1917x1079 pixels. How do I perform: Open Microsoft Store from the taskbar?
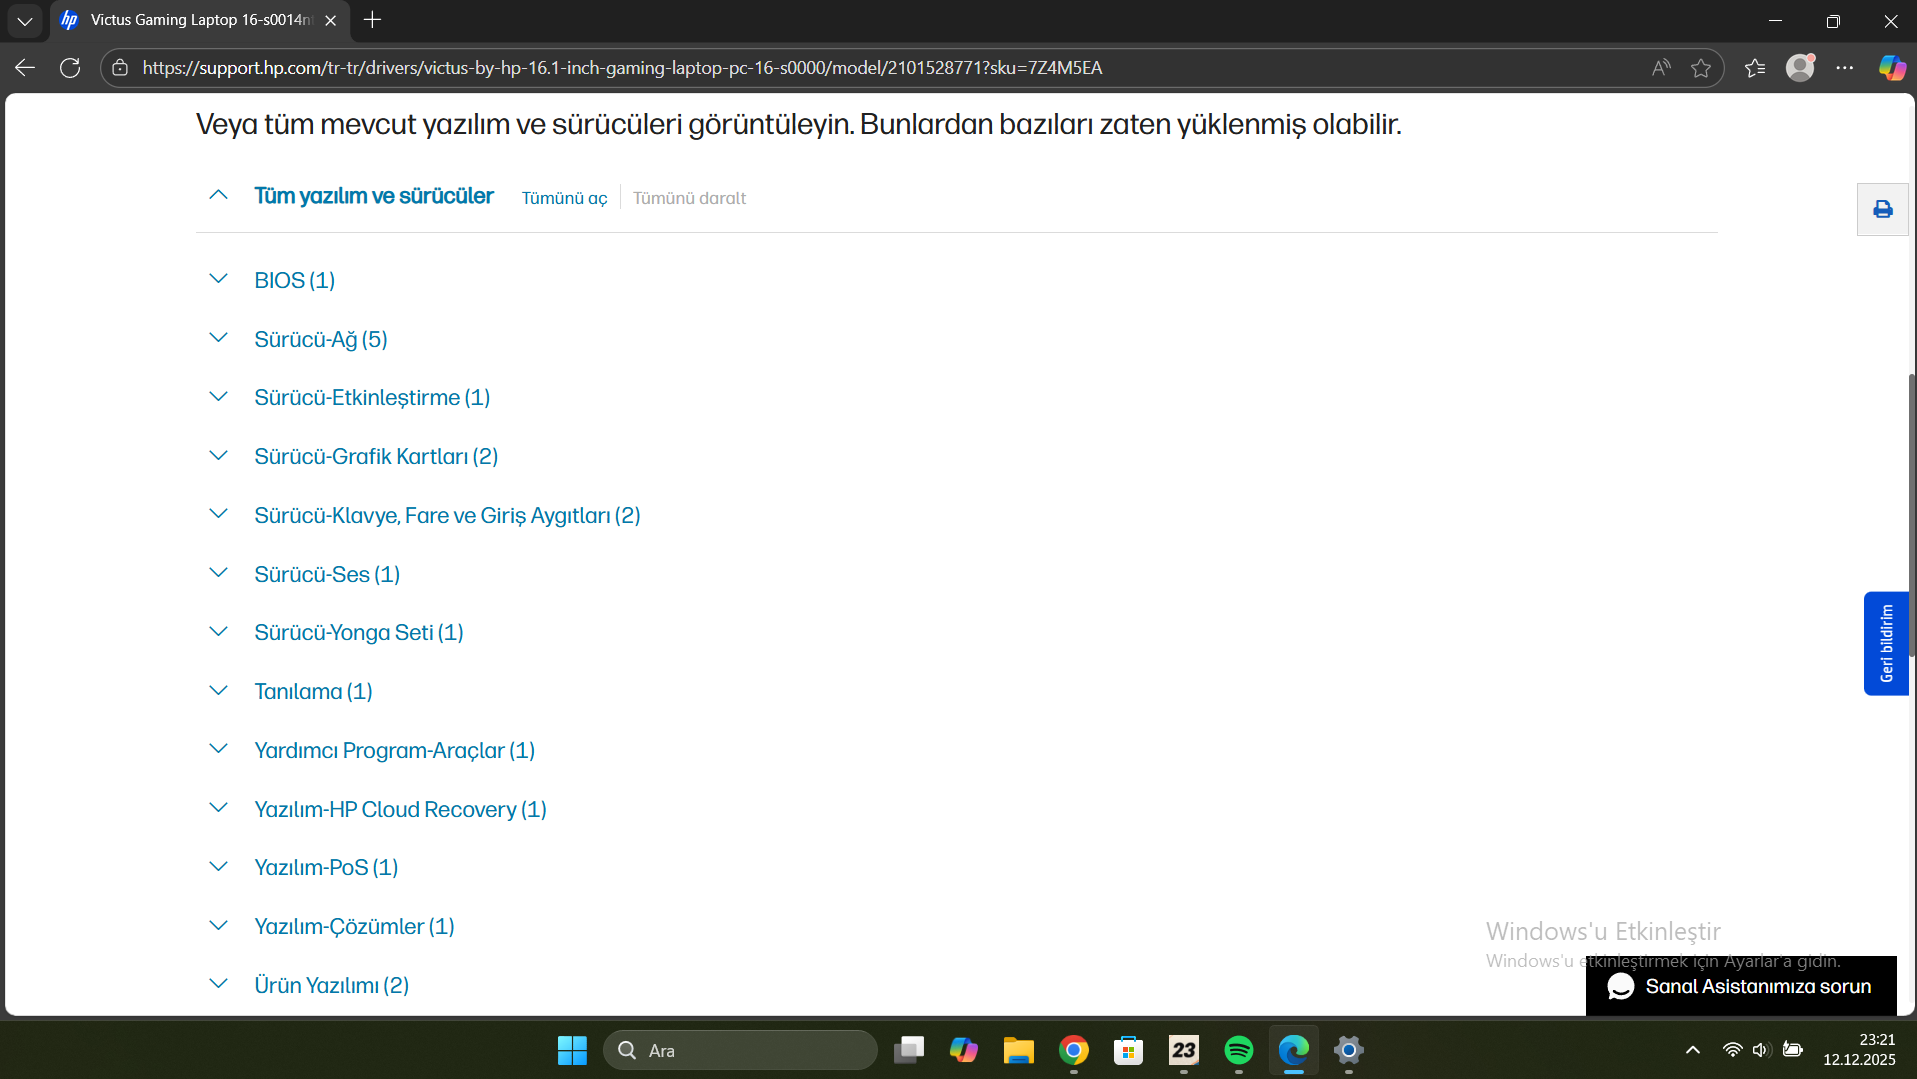pyautogui.click(x=1129, y=1050)
